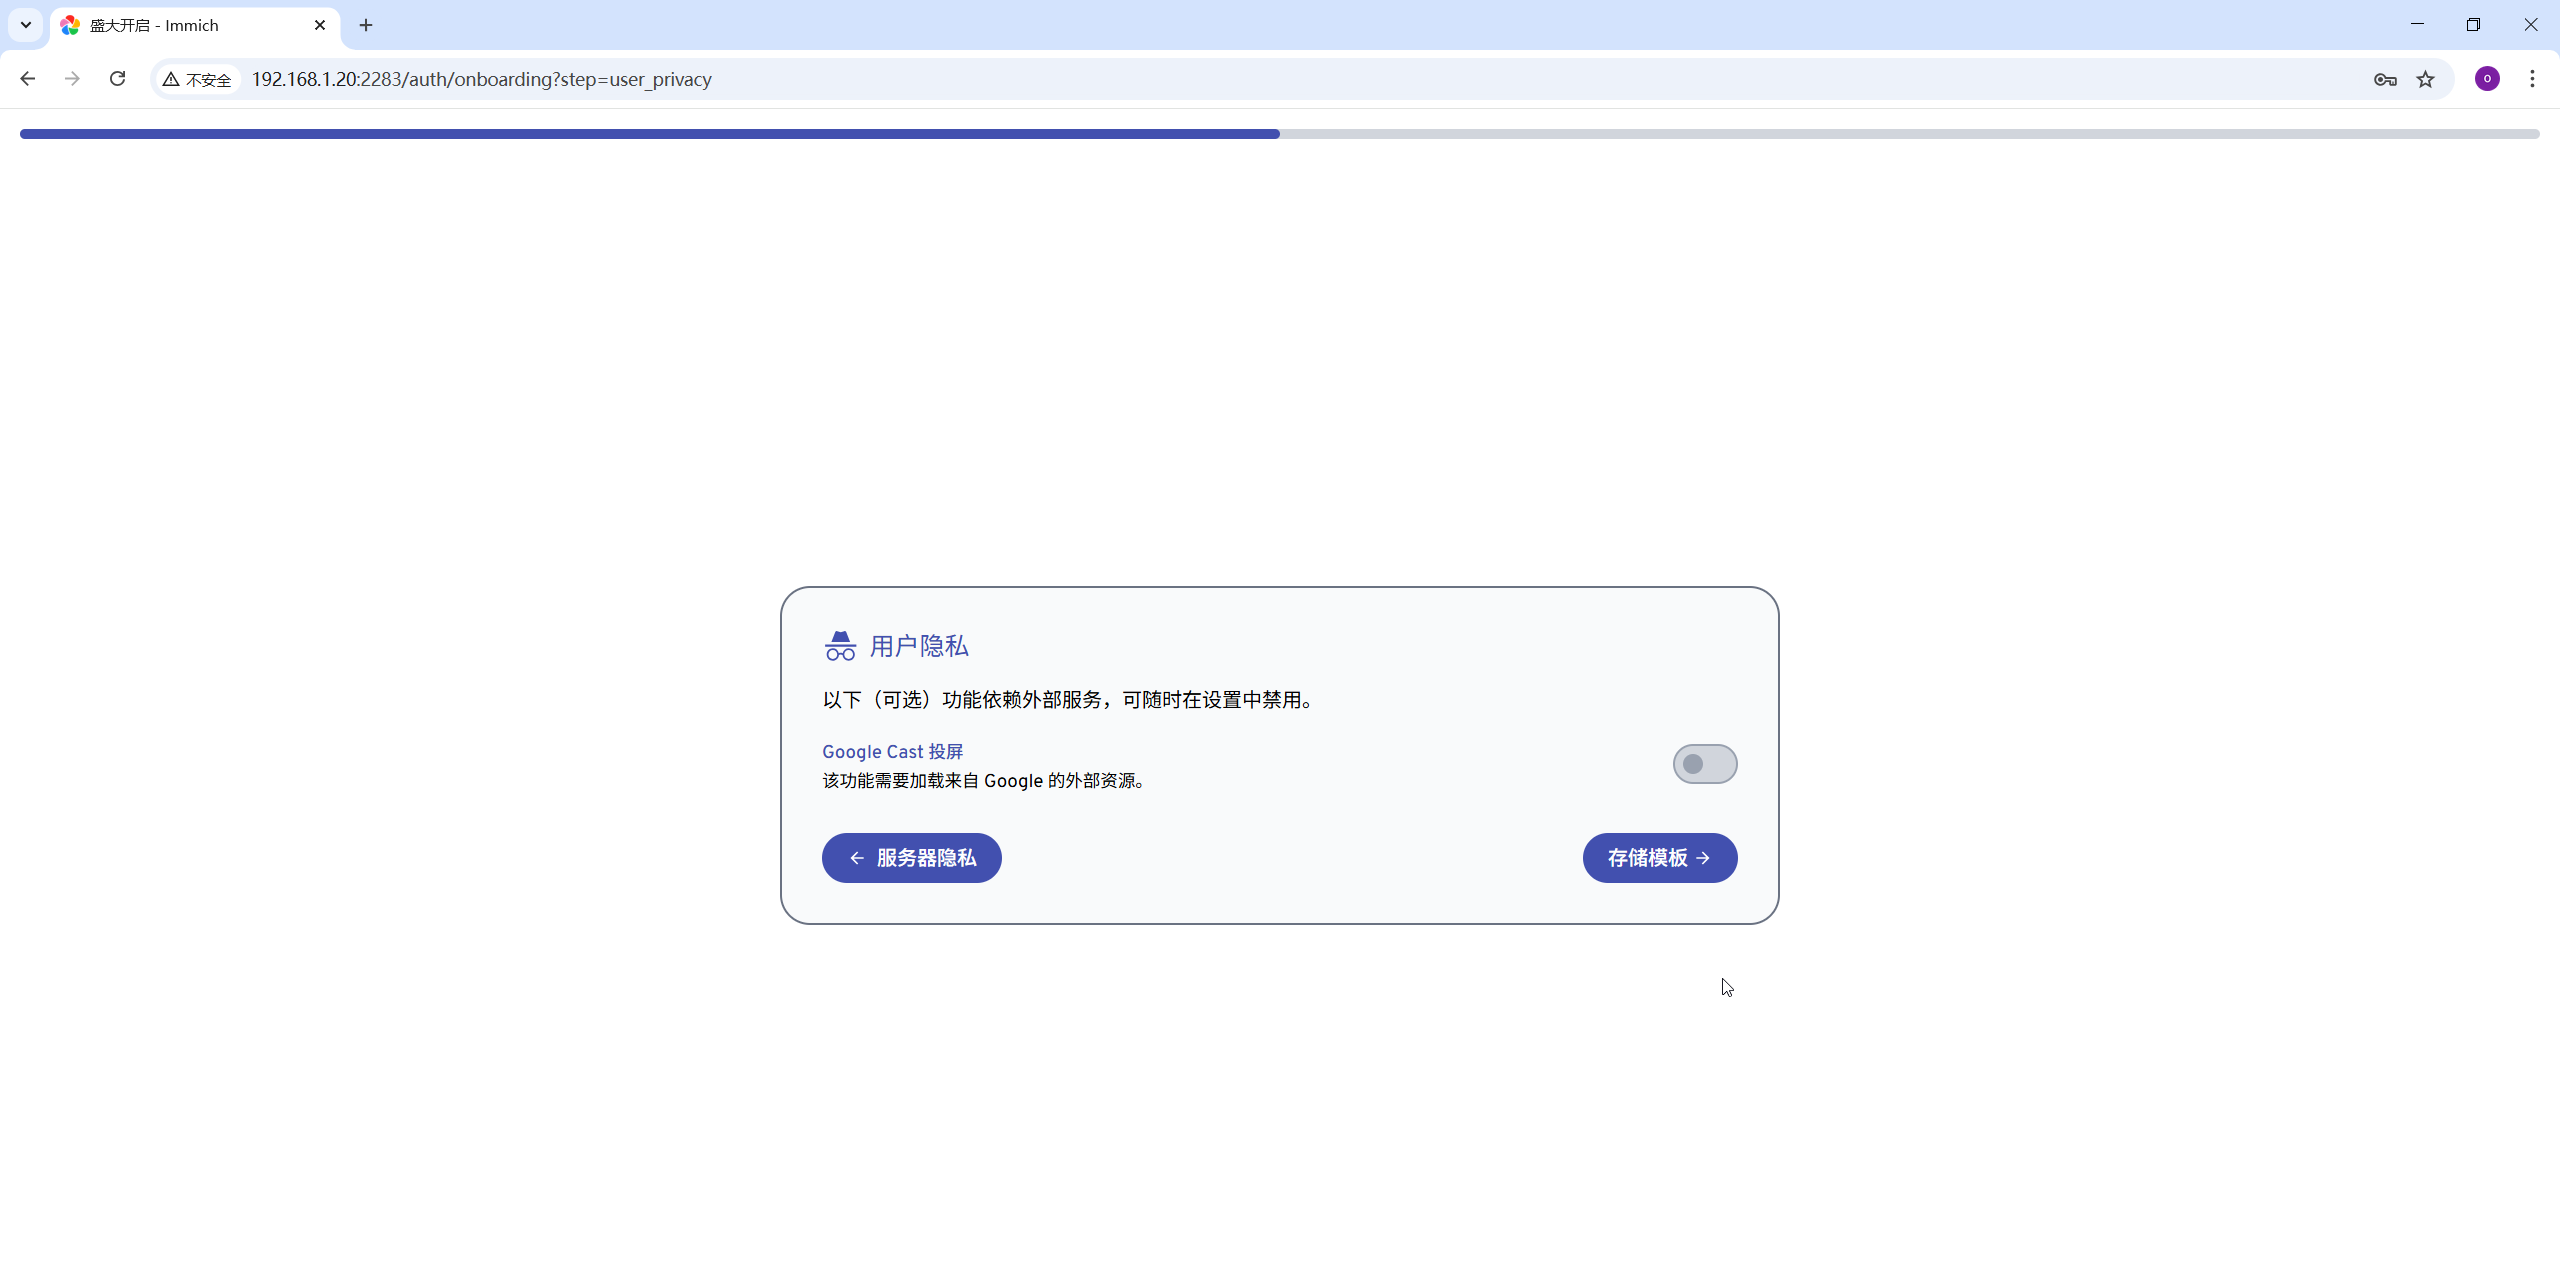Open Chrome three-dot menu
Screen dimensions: 2560x1285
pyautogui.click(x=2532, y=79)
